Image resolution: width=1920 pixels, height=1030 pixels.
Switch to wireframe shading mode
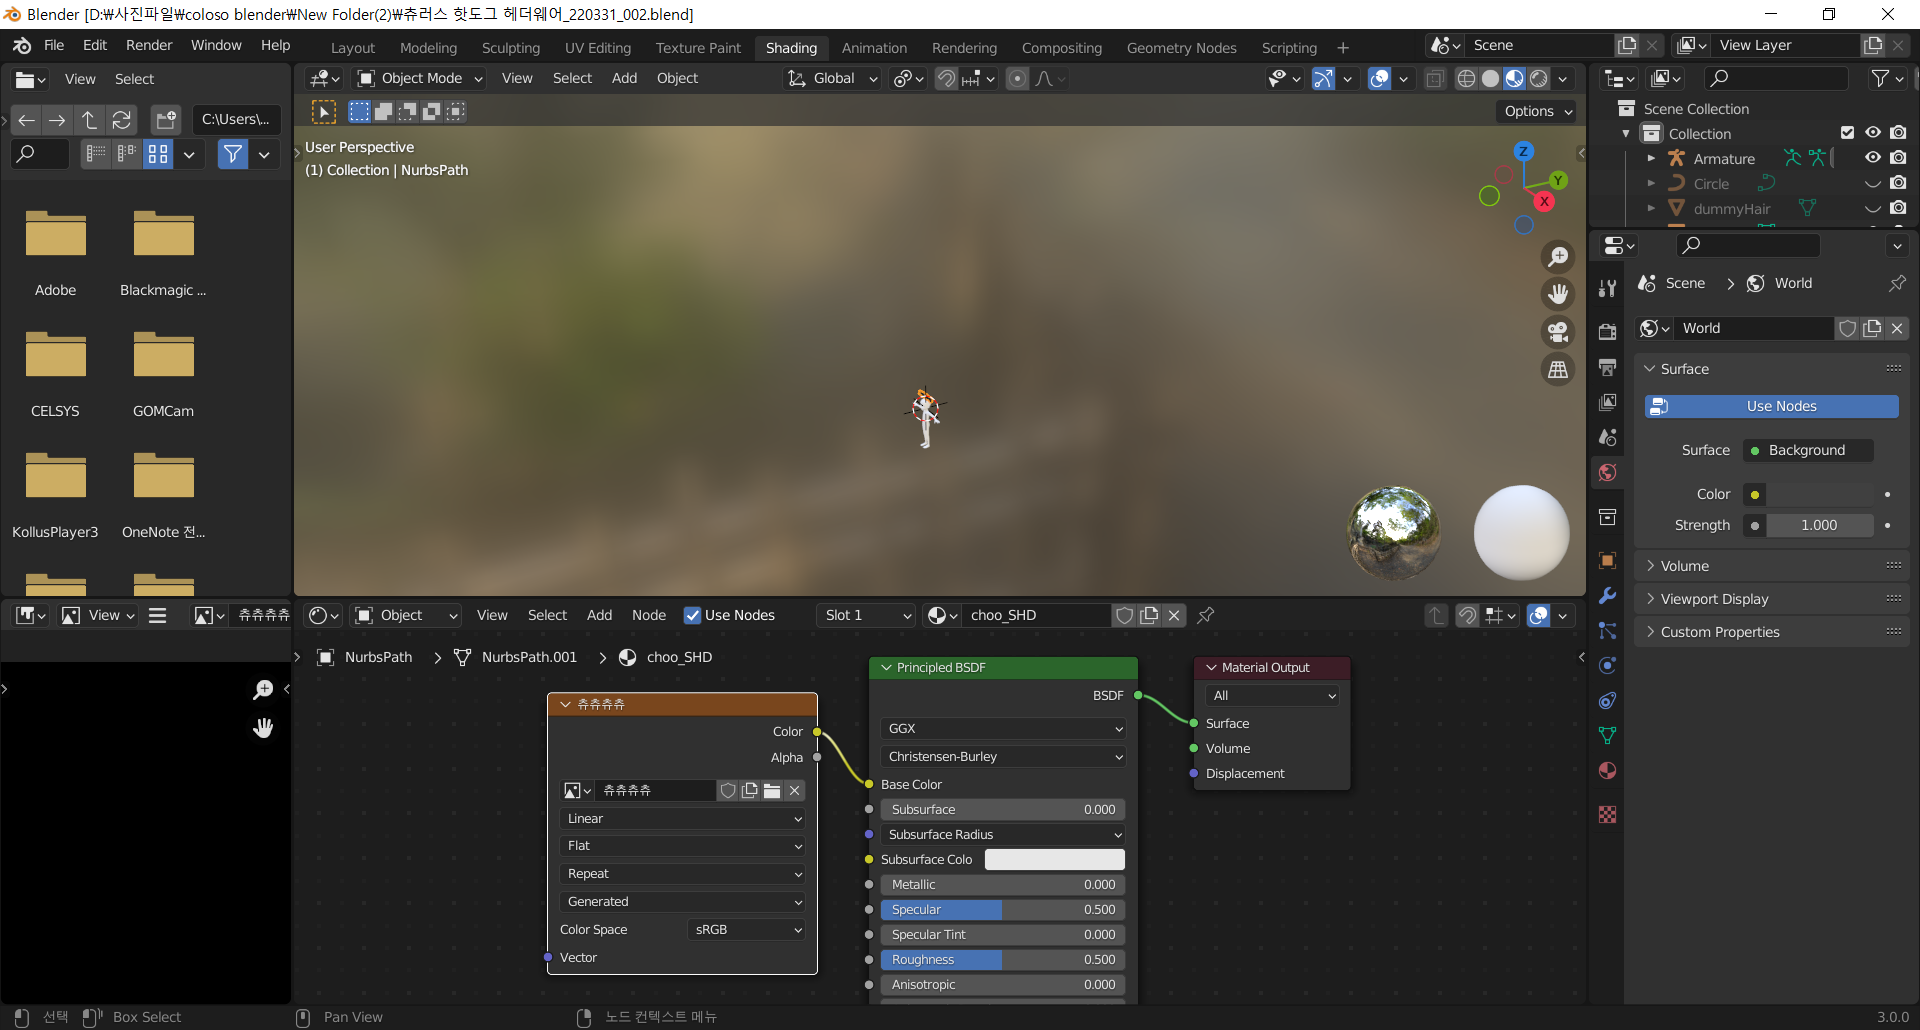(1466, 78)
